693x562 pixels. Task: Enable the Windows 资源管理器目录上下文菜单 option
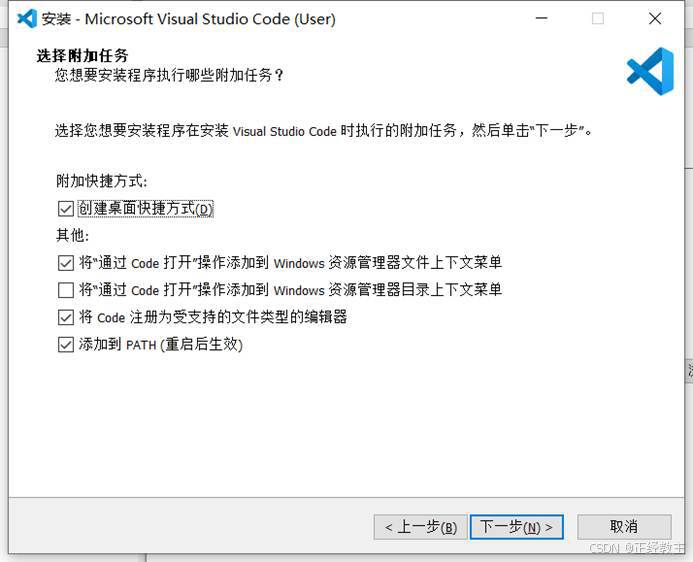pyautogui.click(x=66, y=290)
